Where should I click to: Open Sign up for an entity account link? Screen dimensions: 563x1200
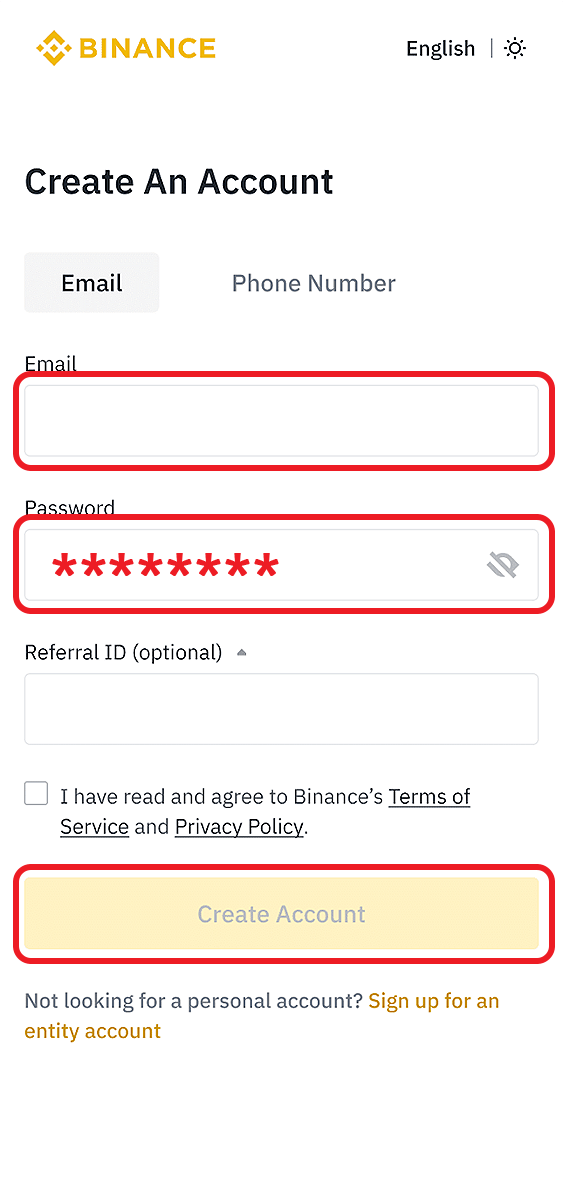(x=262, y=1016)
